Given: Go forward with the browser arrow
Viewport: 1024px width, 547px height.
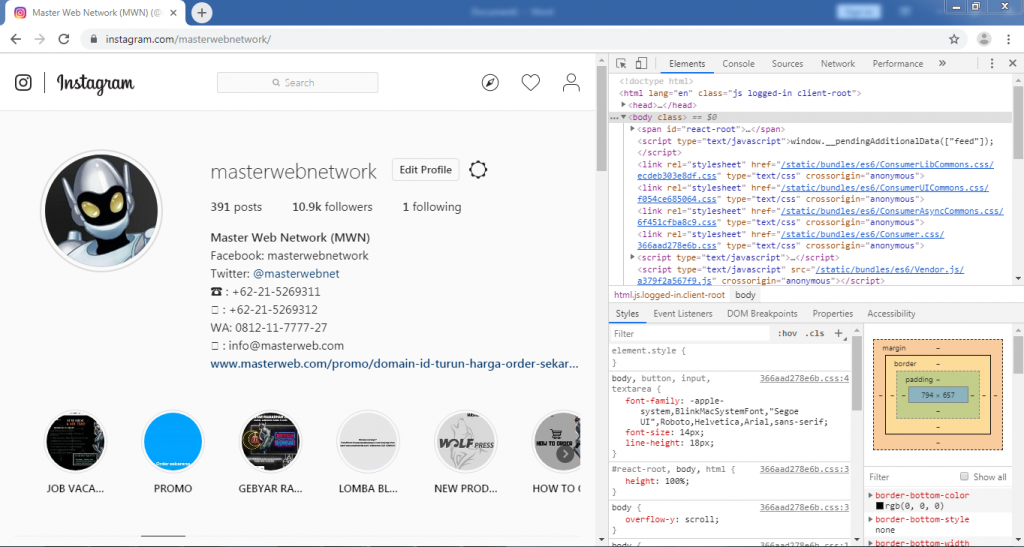Looking at the screenshot, I should [40, 39].
